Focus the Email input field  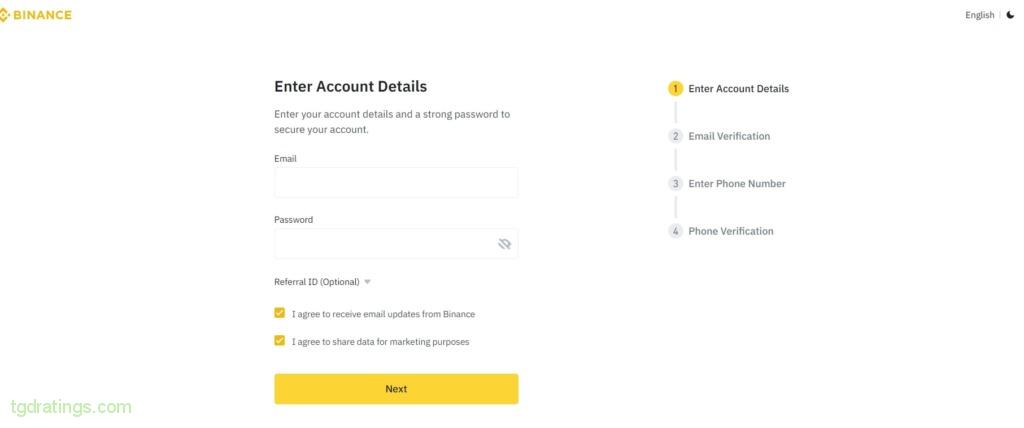(396, 182)
